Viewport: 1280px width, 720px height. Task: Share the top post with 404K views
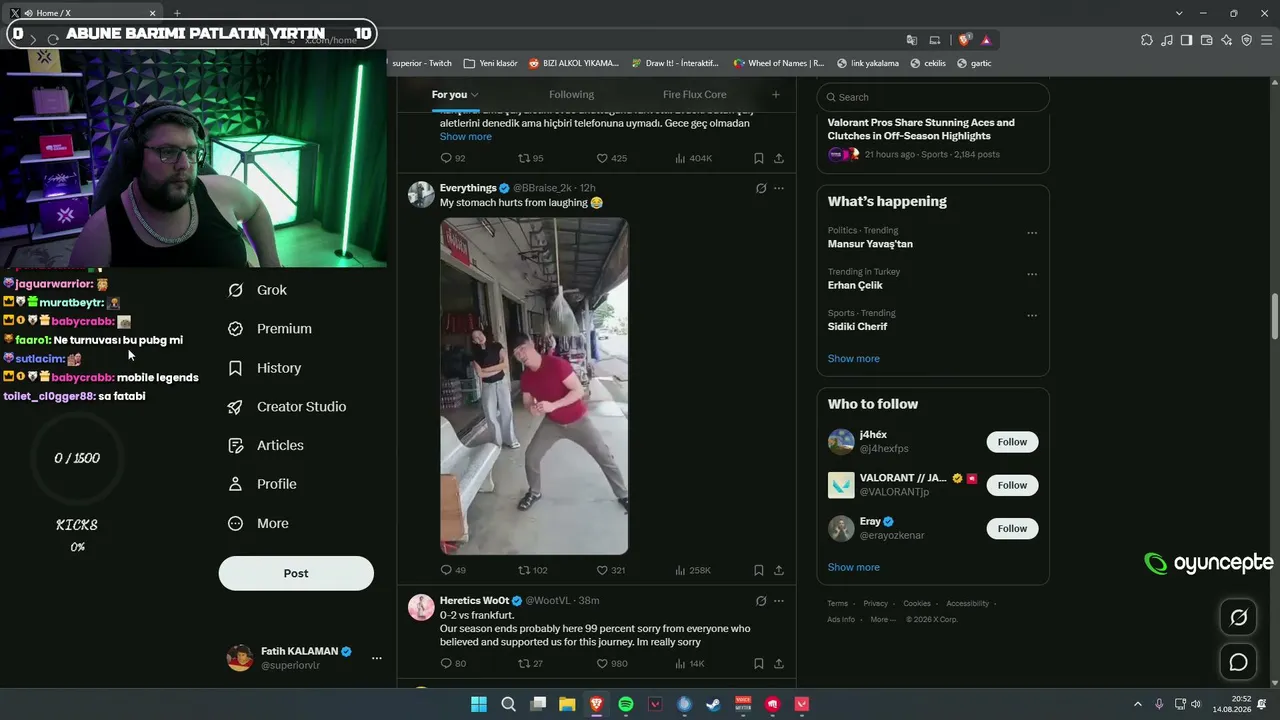coord(779,158)
